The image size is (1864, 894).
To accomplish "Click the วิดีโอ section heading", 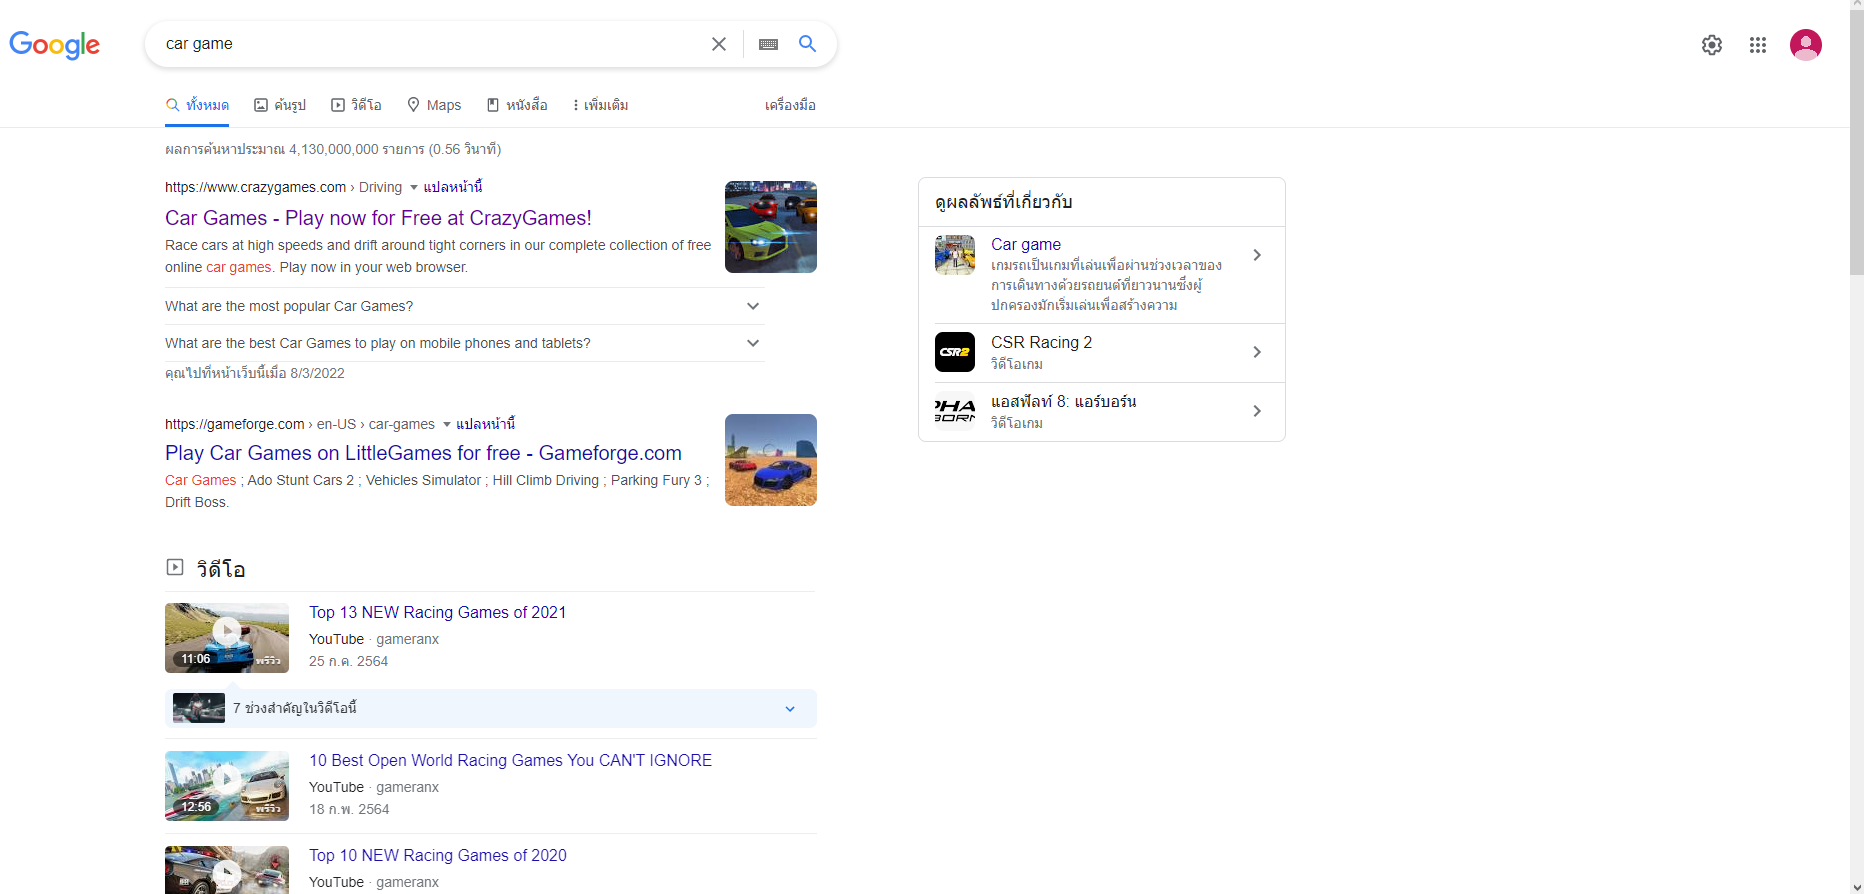I will click(x=221, y=569).
